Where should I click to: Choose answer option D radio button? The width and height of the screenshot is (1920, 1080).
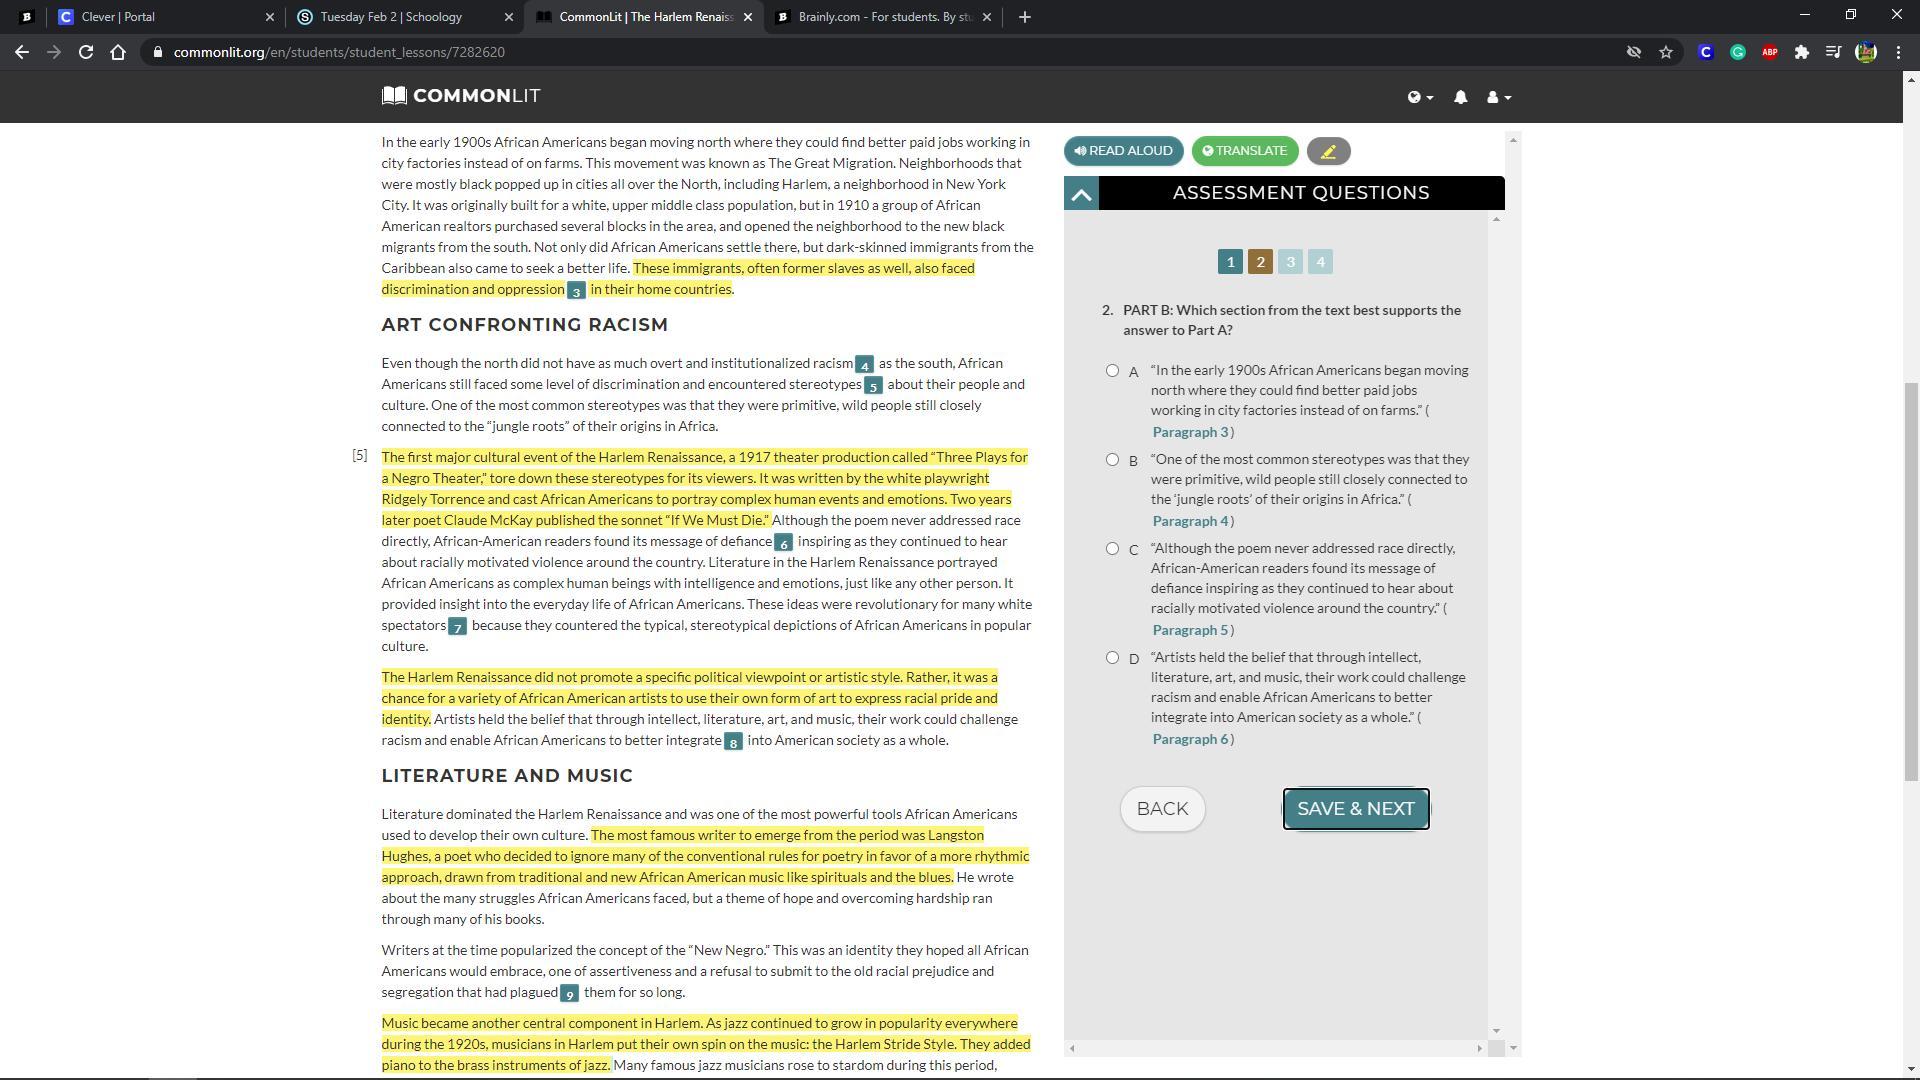(1112, 658)
